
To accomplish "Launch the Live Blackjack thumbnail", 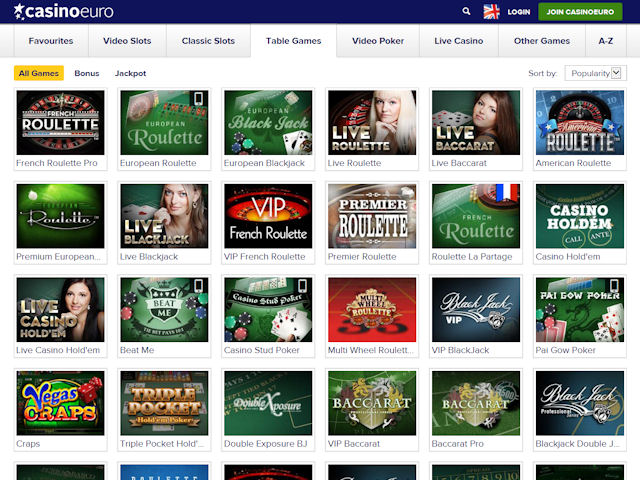I will coord(164,216).
